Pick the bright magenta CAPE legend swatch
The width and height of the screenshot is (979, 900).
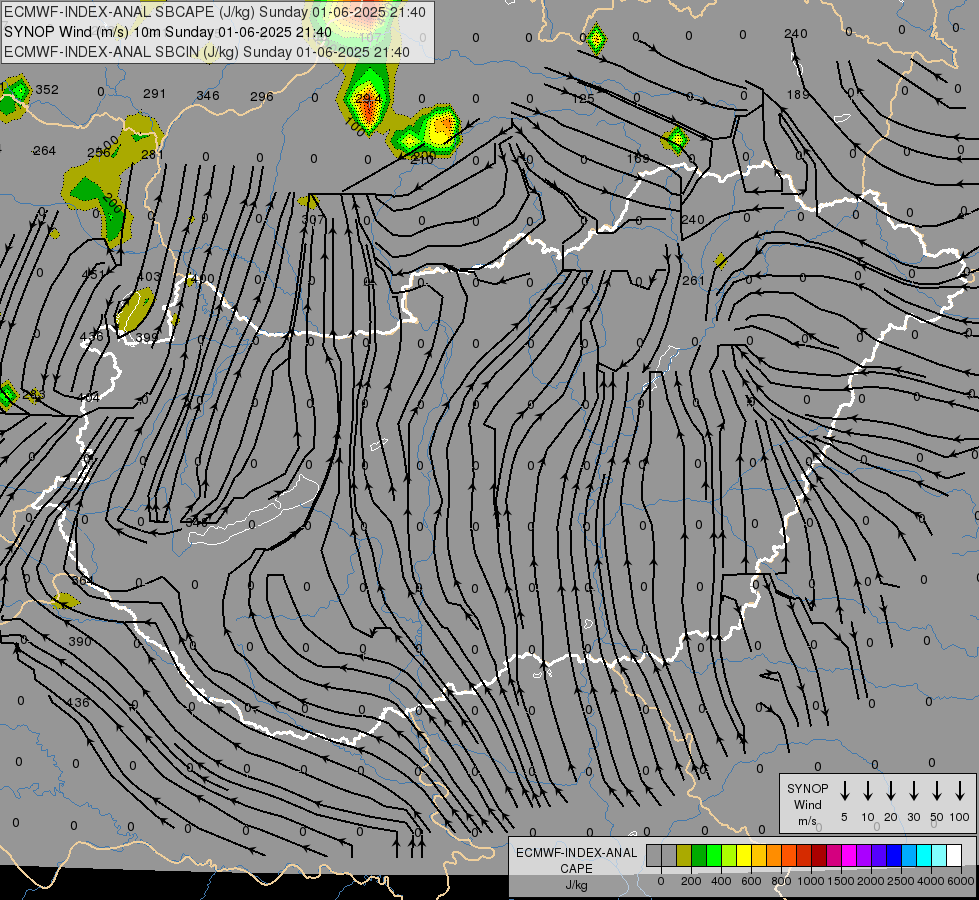(x=849, y=856)
